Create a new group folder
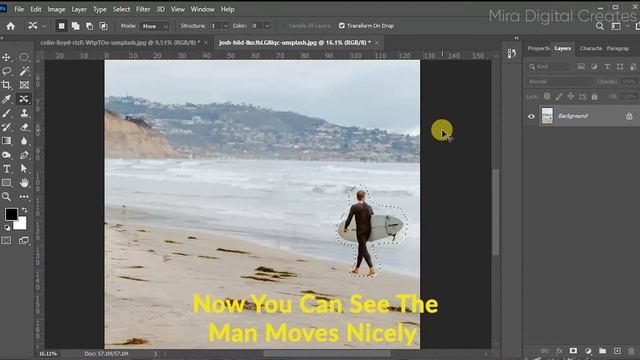The height and width of the screenshot is (360, 640). tap(602, 351)
